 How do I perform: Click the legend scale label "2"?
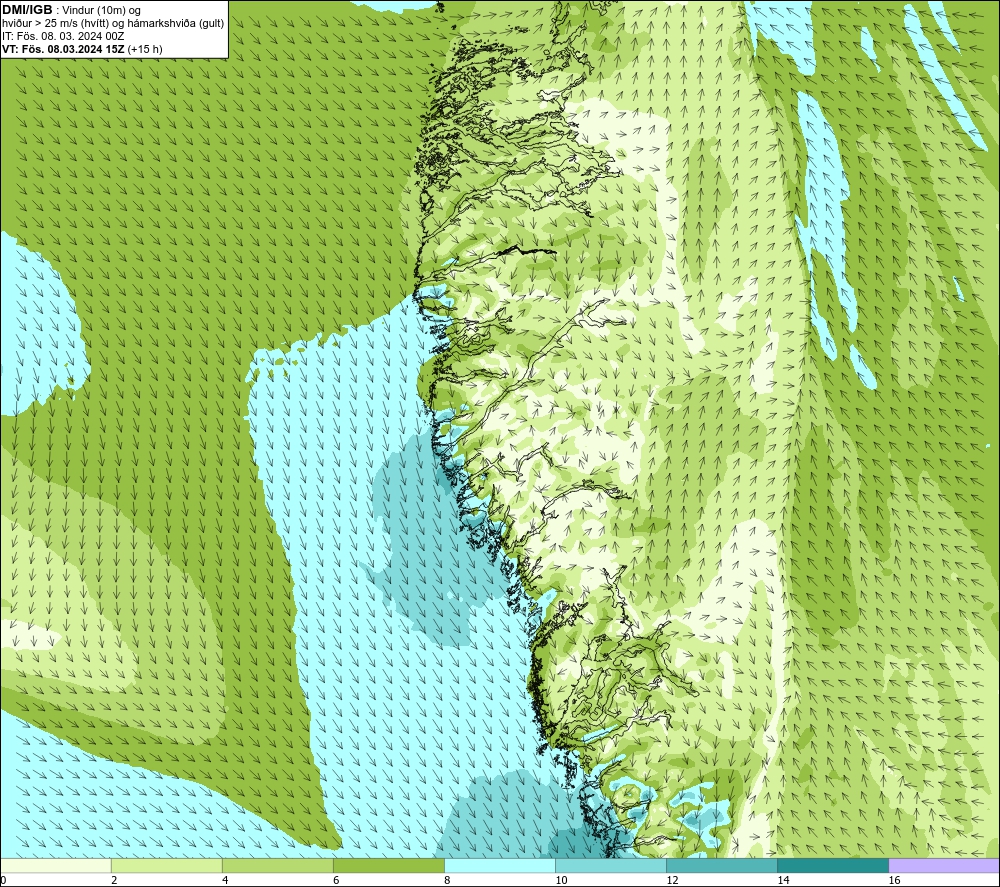(114, 880)
